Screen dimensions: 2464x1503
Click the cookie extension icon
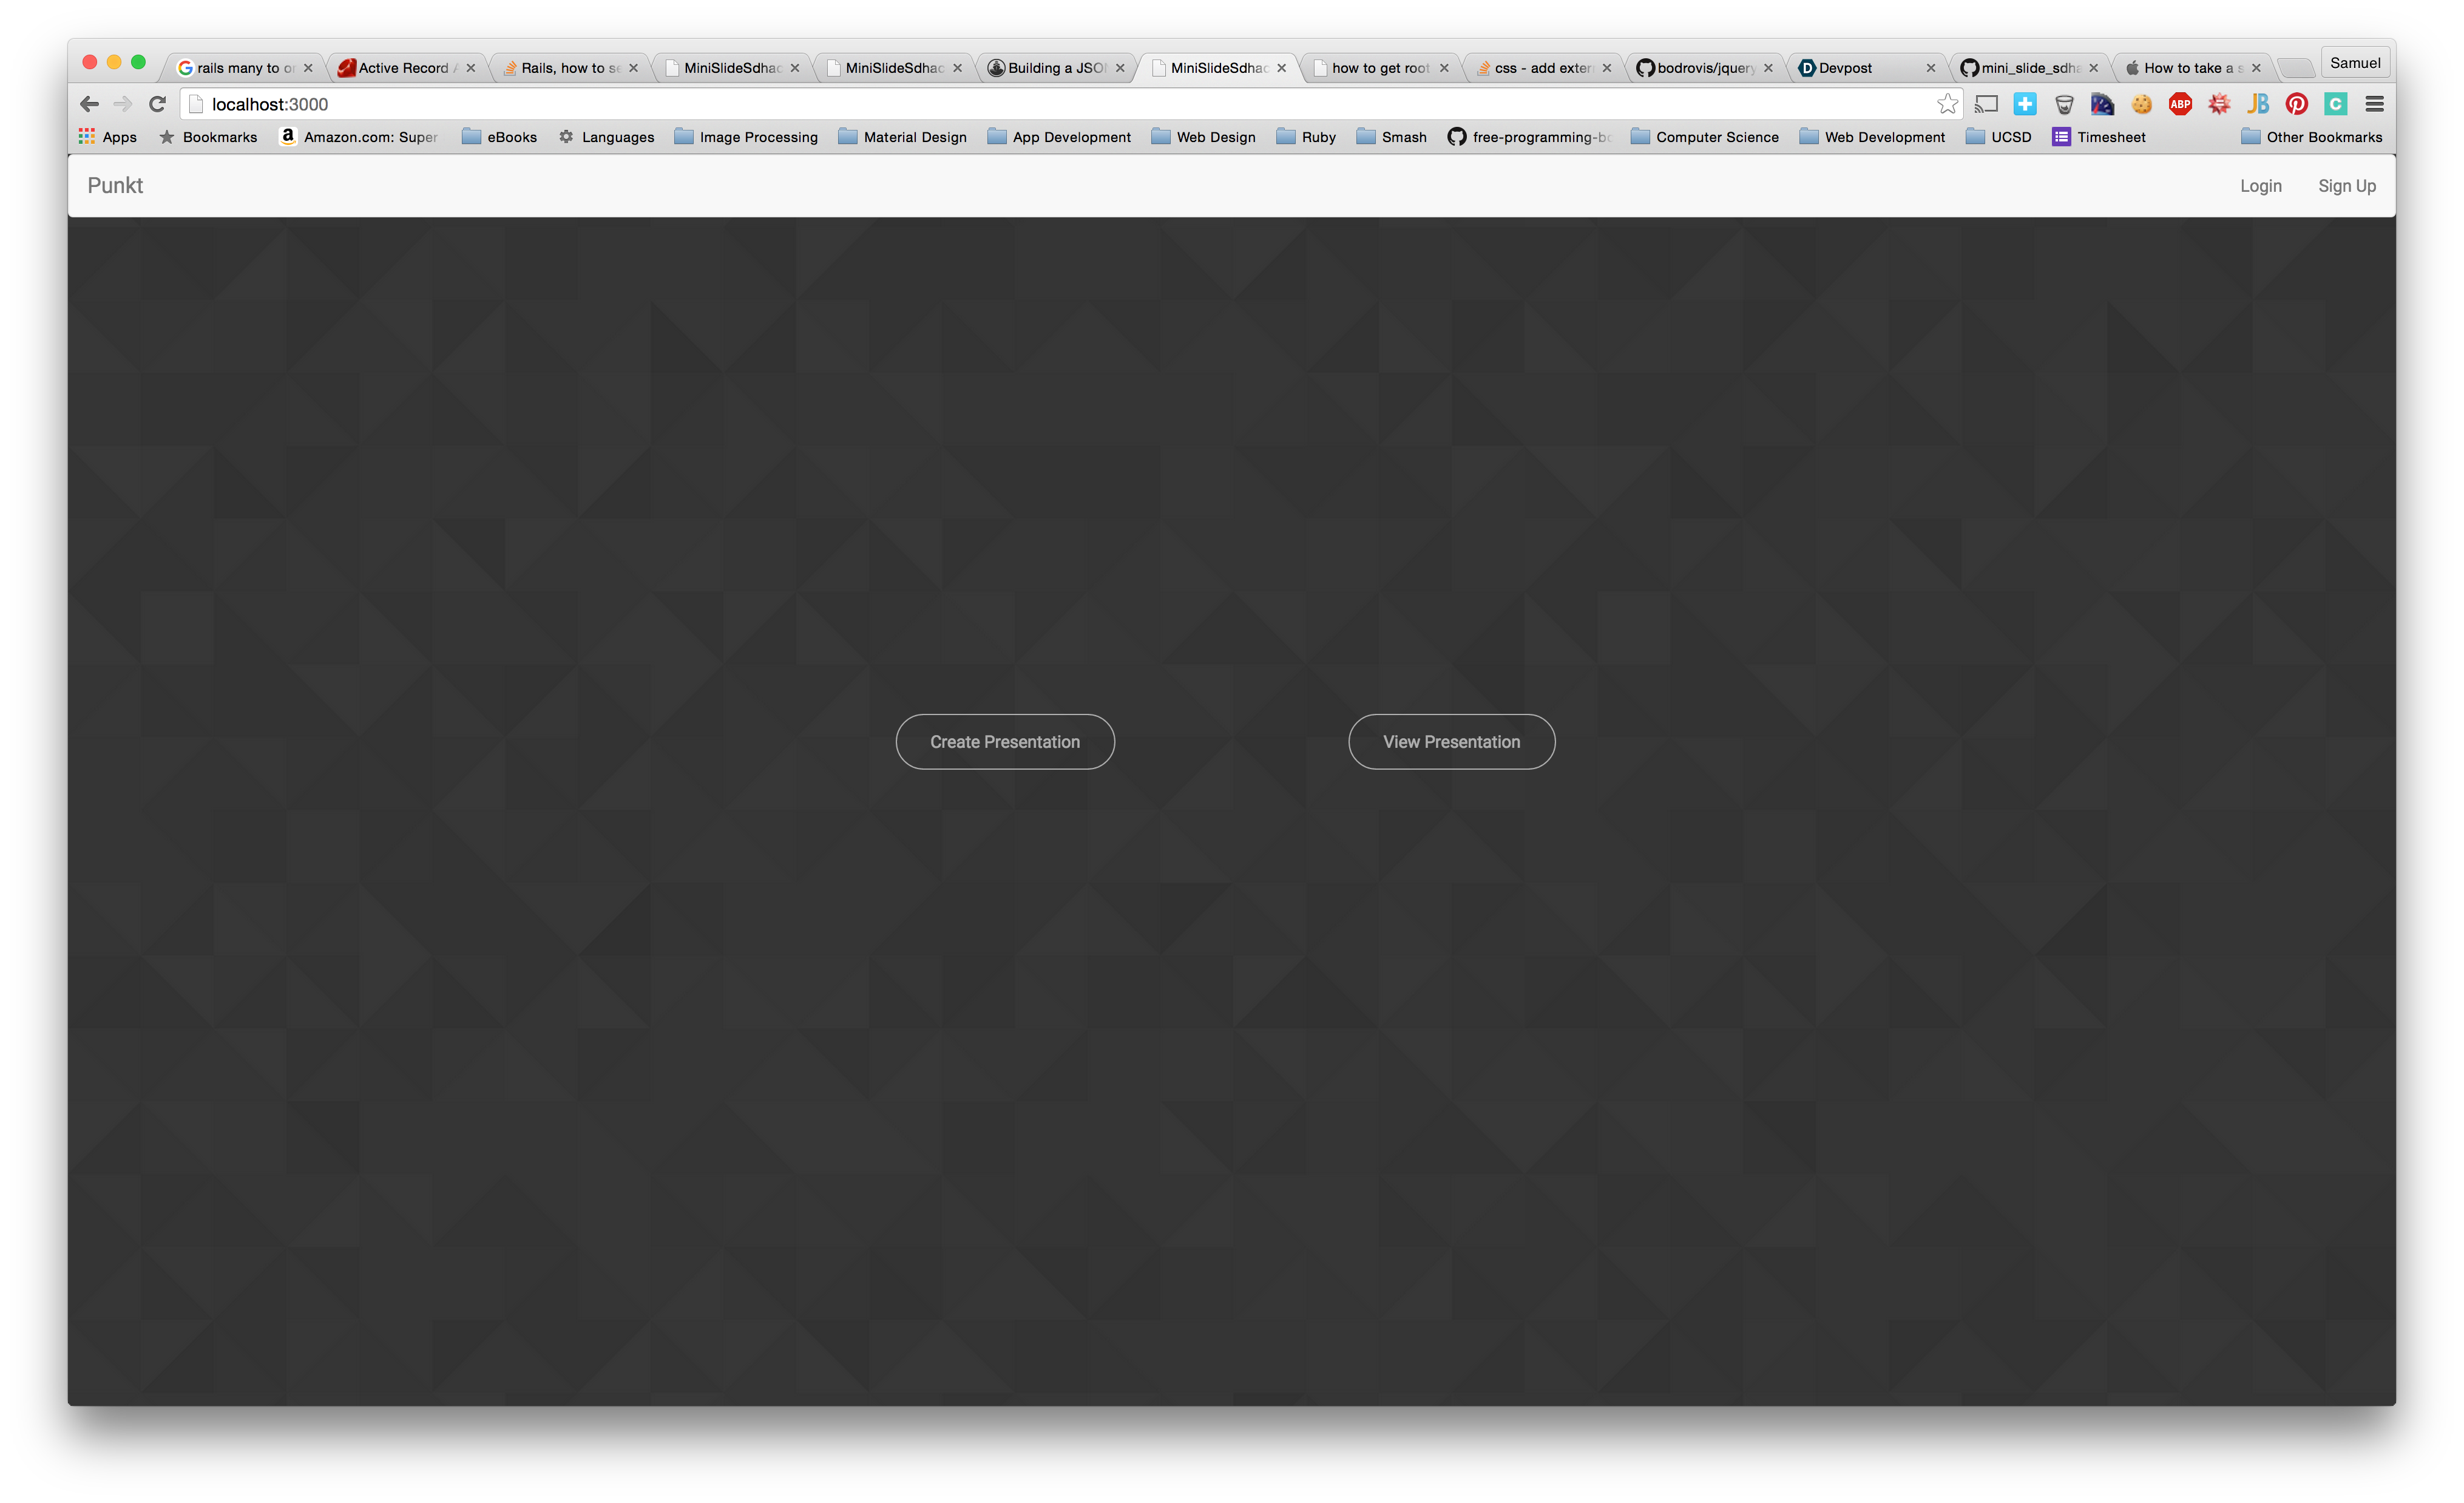point(2141,104)
